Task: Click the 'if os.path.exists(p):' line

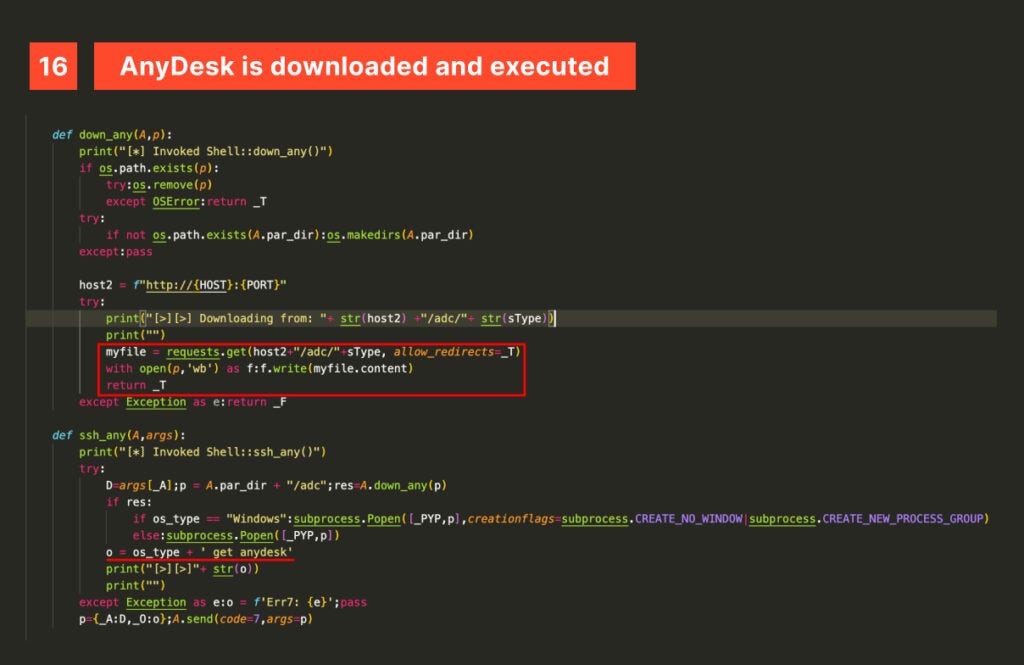Action: (x=149, y=168)
